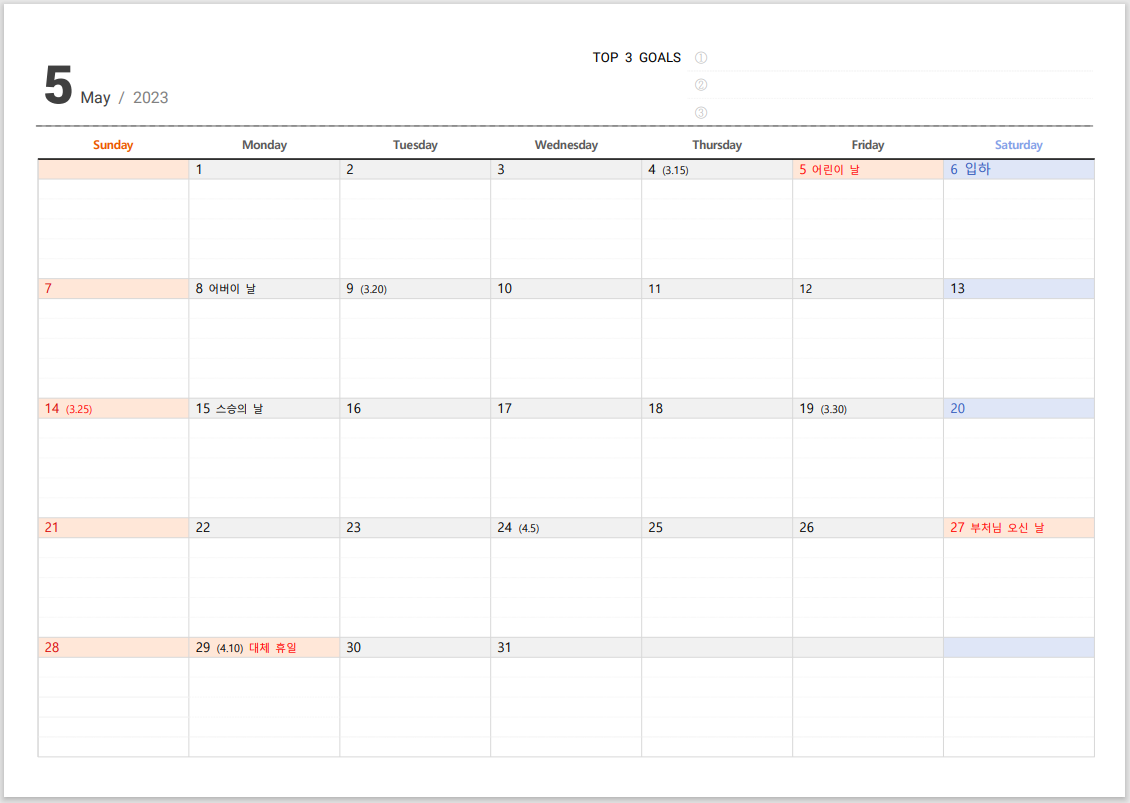Select date 2 cell header
Image resolution: width=1130 pixels, height=803 pixels.
pos(415,169)
